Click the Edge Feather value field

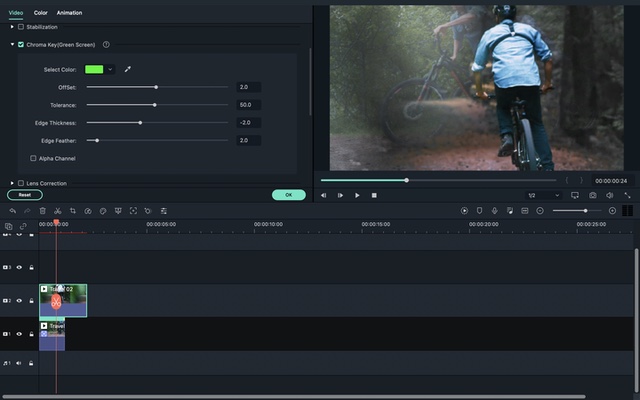249,140
